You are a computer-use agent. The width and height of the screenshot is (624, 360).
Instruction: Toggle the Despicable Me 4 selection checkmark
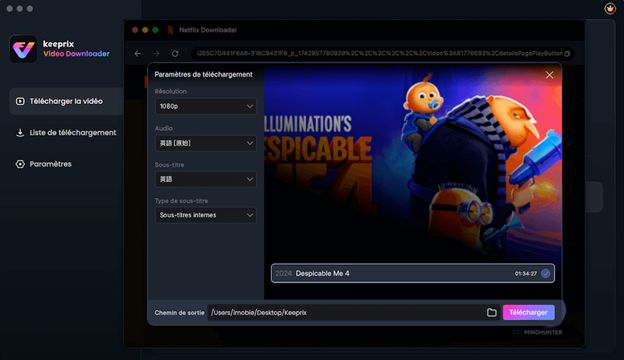pyautogui.click(x=546, y=274)
